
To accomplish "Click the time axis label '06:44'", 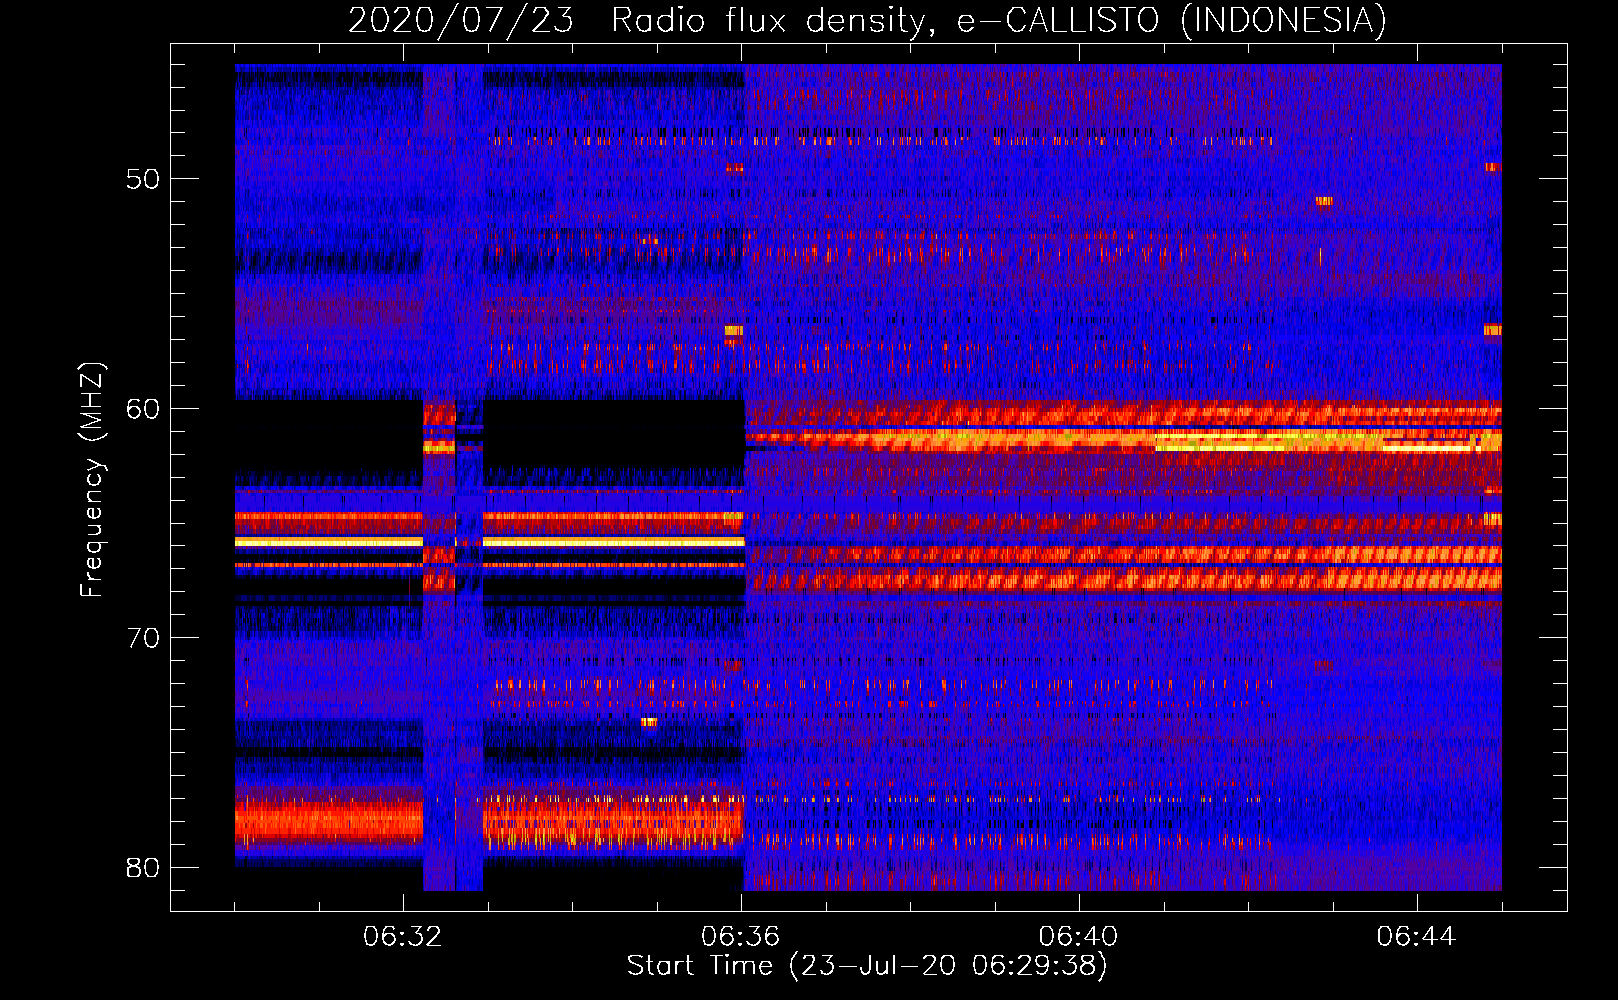I will pyautogui.click(x=1416, y=937).
